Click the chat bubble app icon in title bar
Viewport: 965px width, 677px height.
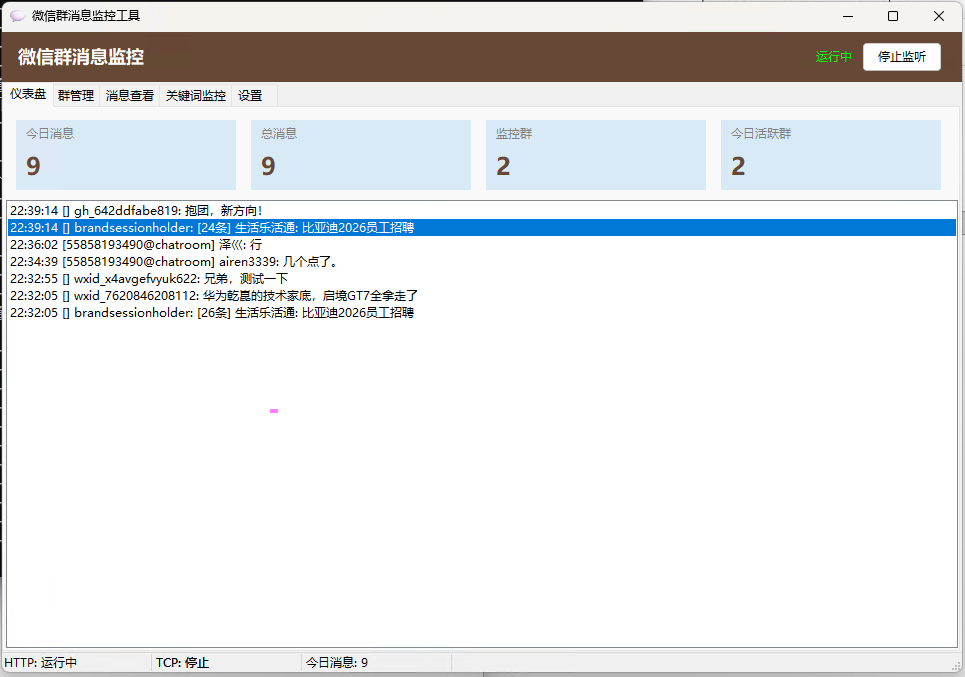coord(17,16)
